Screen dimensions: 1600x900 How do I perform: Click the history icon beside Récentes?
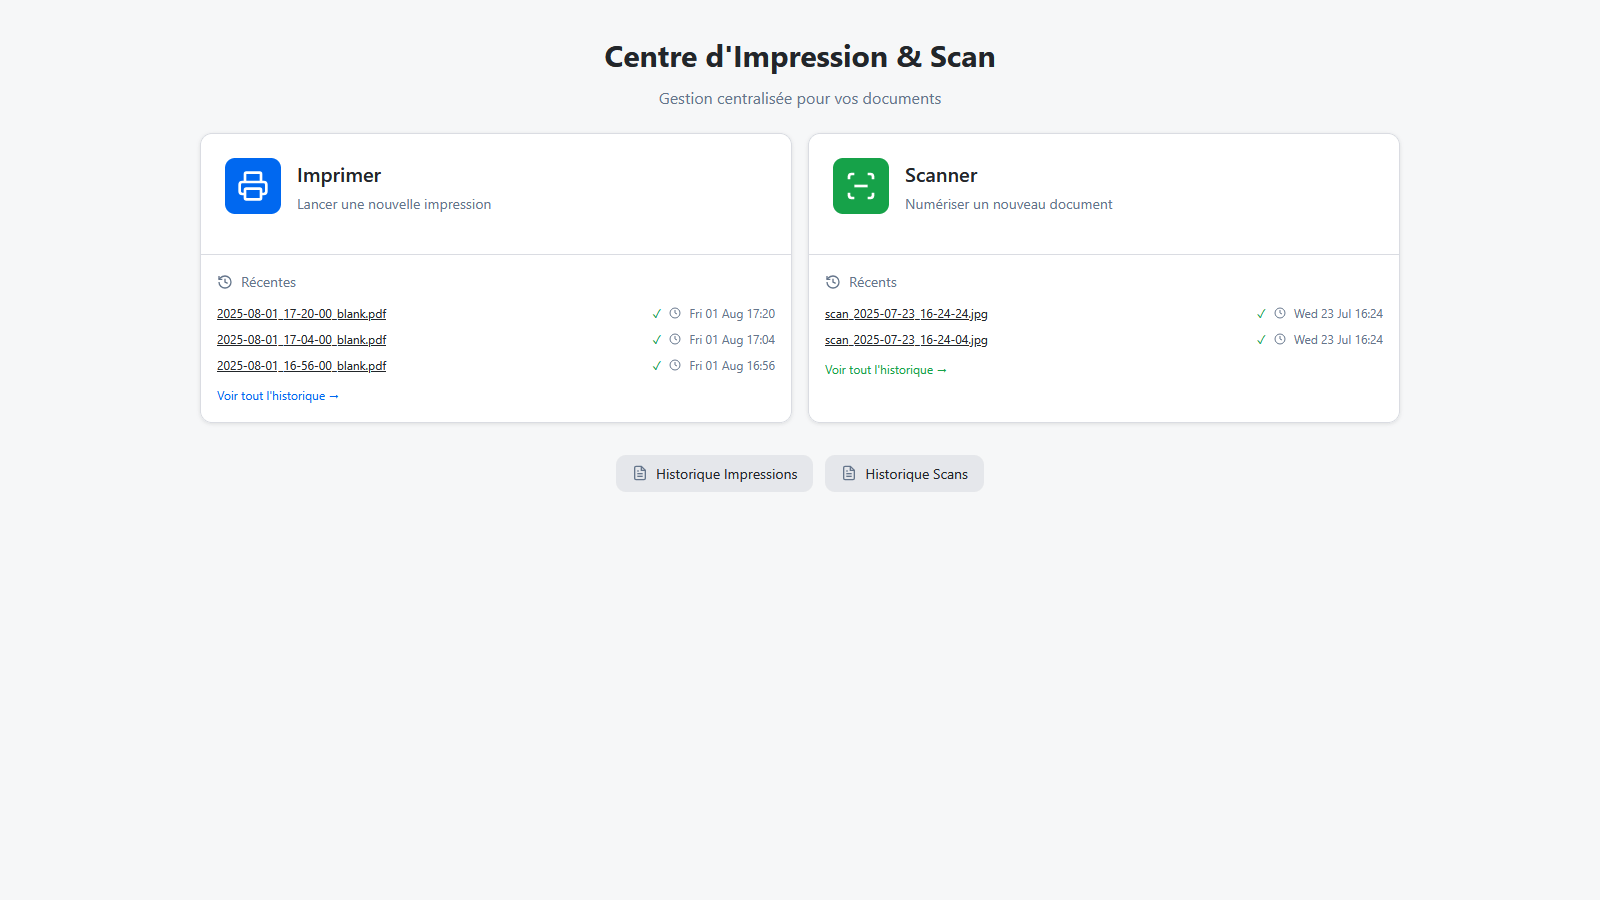pos(225,282)
